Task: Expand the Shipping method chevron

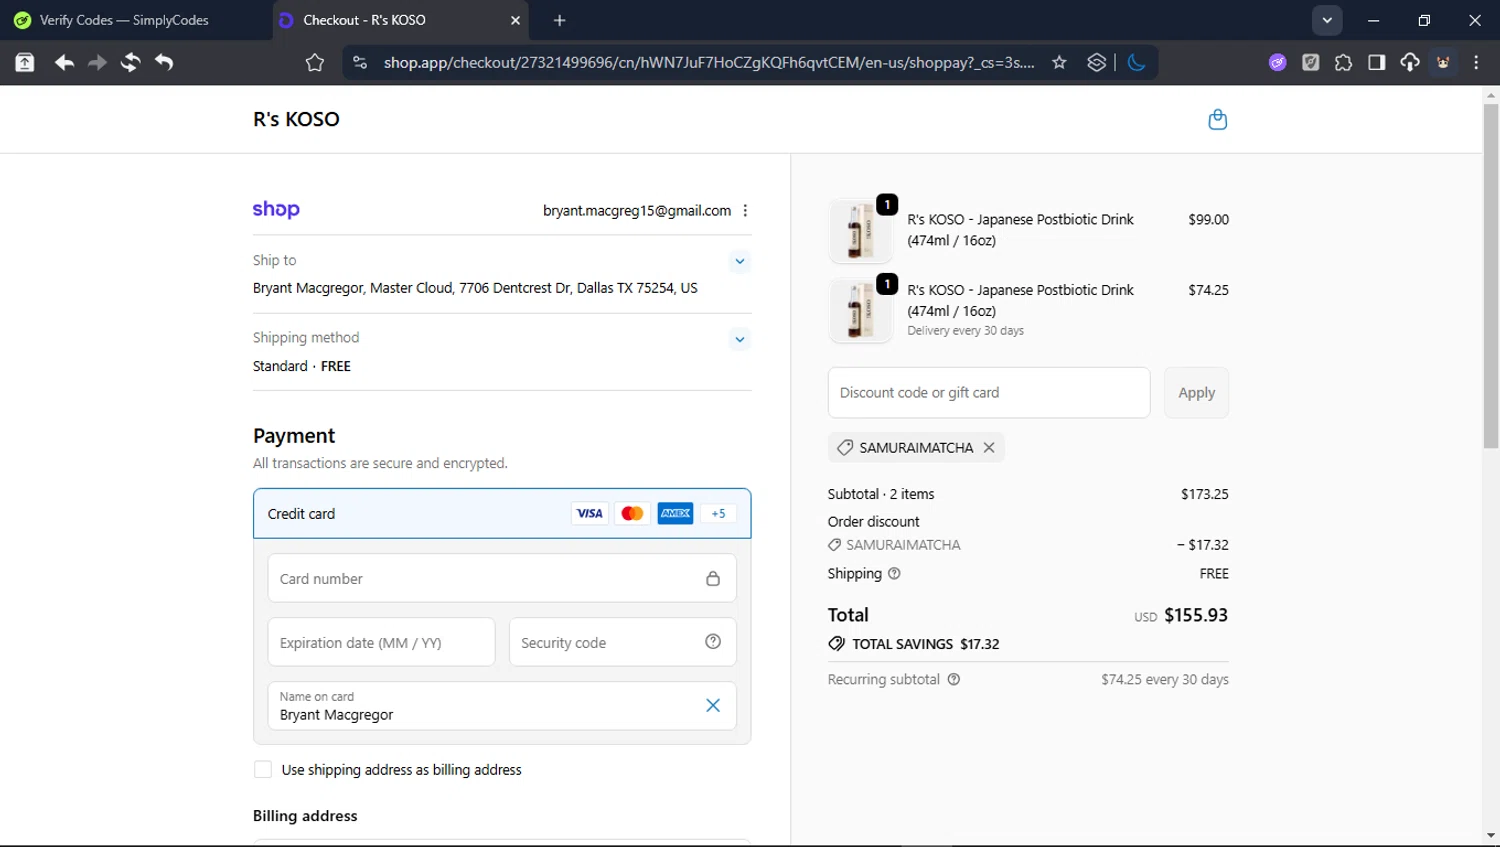Action: (740, 340)
